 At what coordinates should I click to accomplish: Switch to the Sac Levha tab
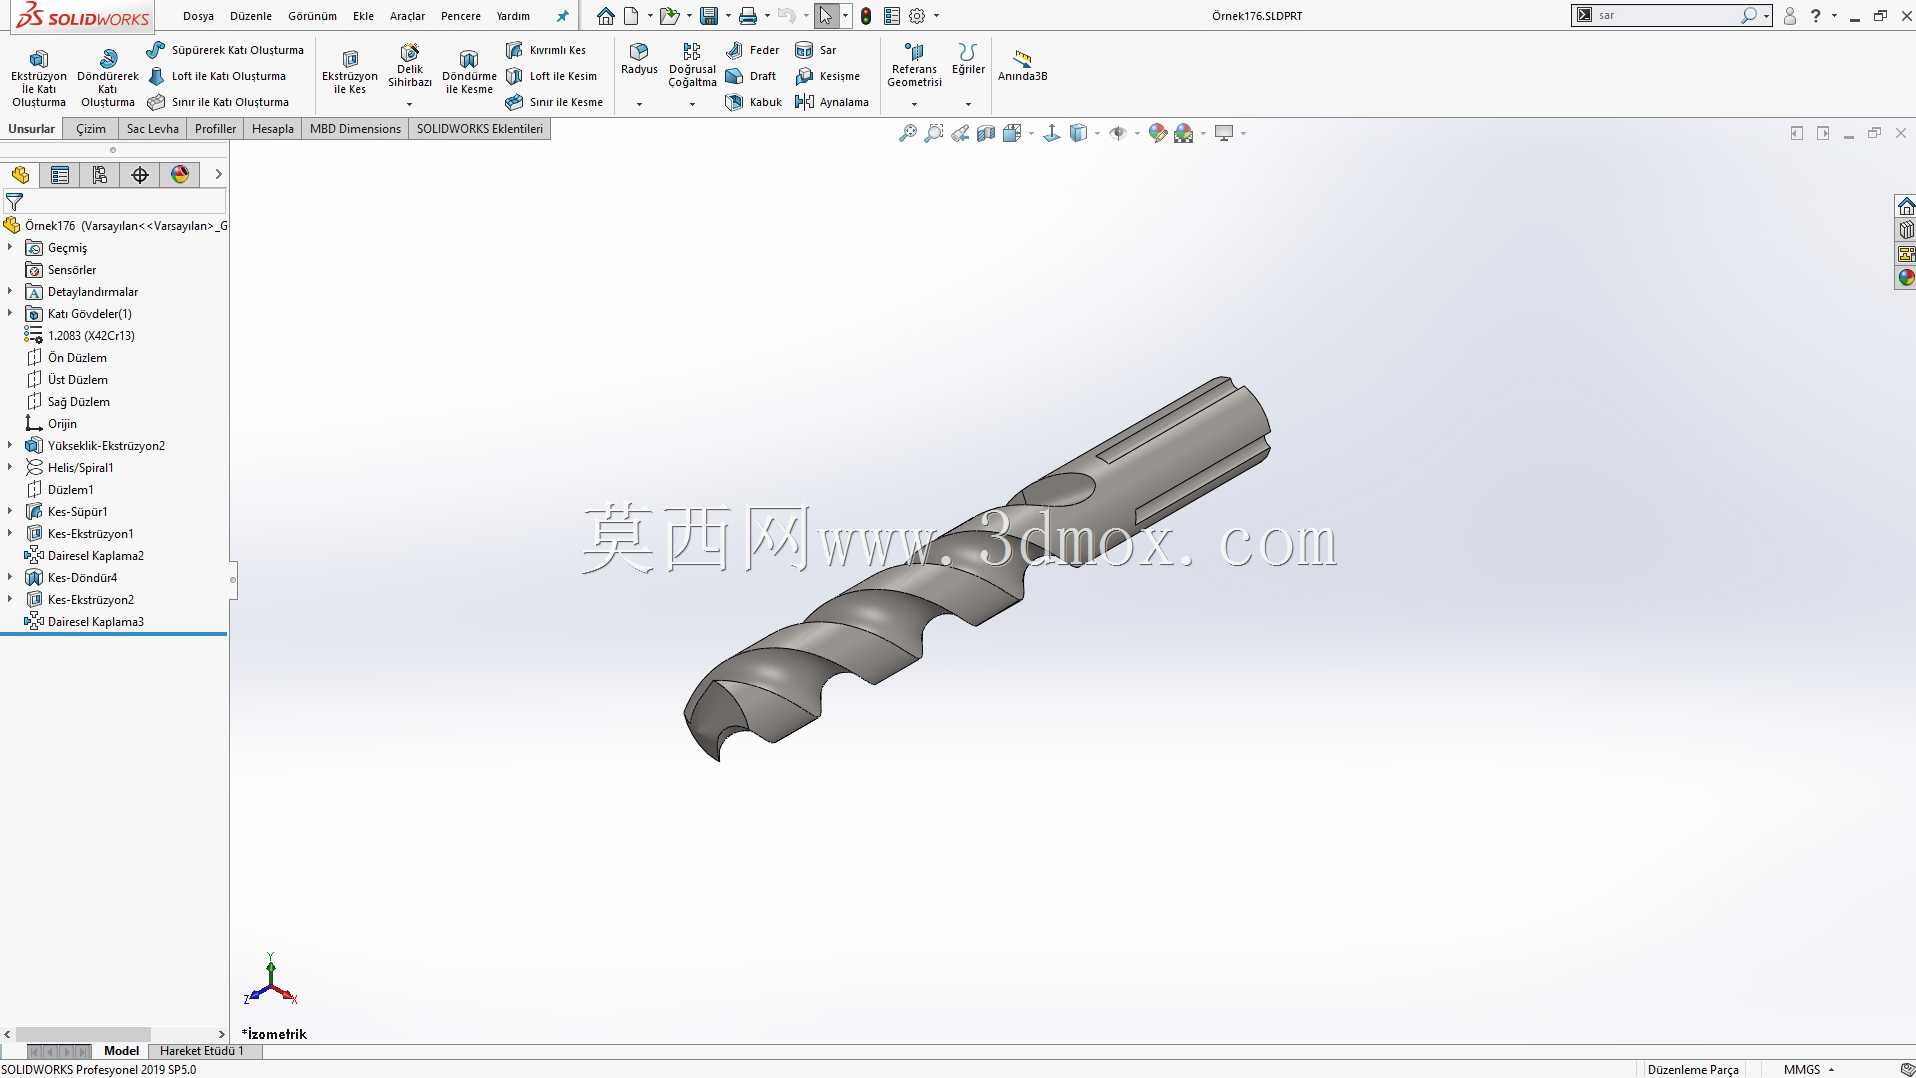point(152,129)
